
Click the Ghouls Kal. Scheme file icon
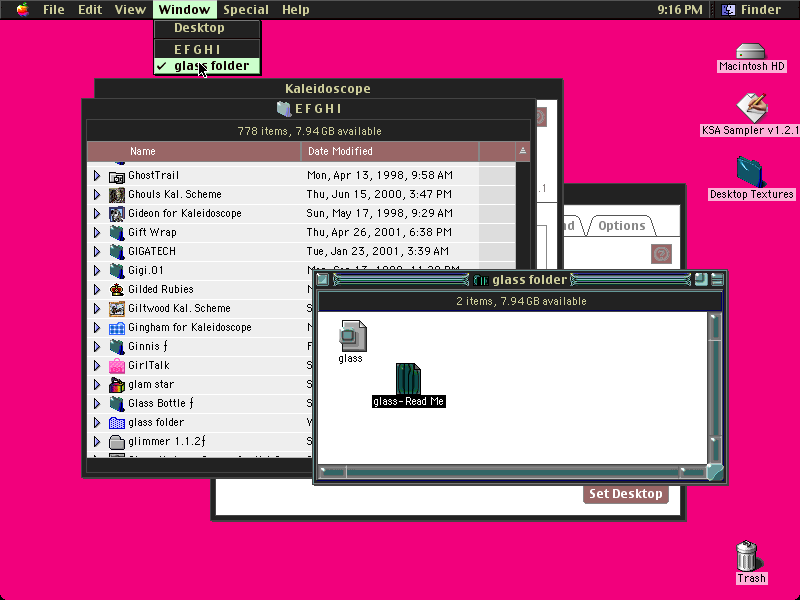(x=117, y=195)
